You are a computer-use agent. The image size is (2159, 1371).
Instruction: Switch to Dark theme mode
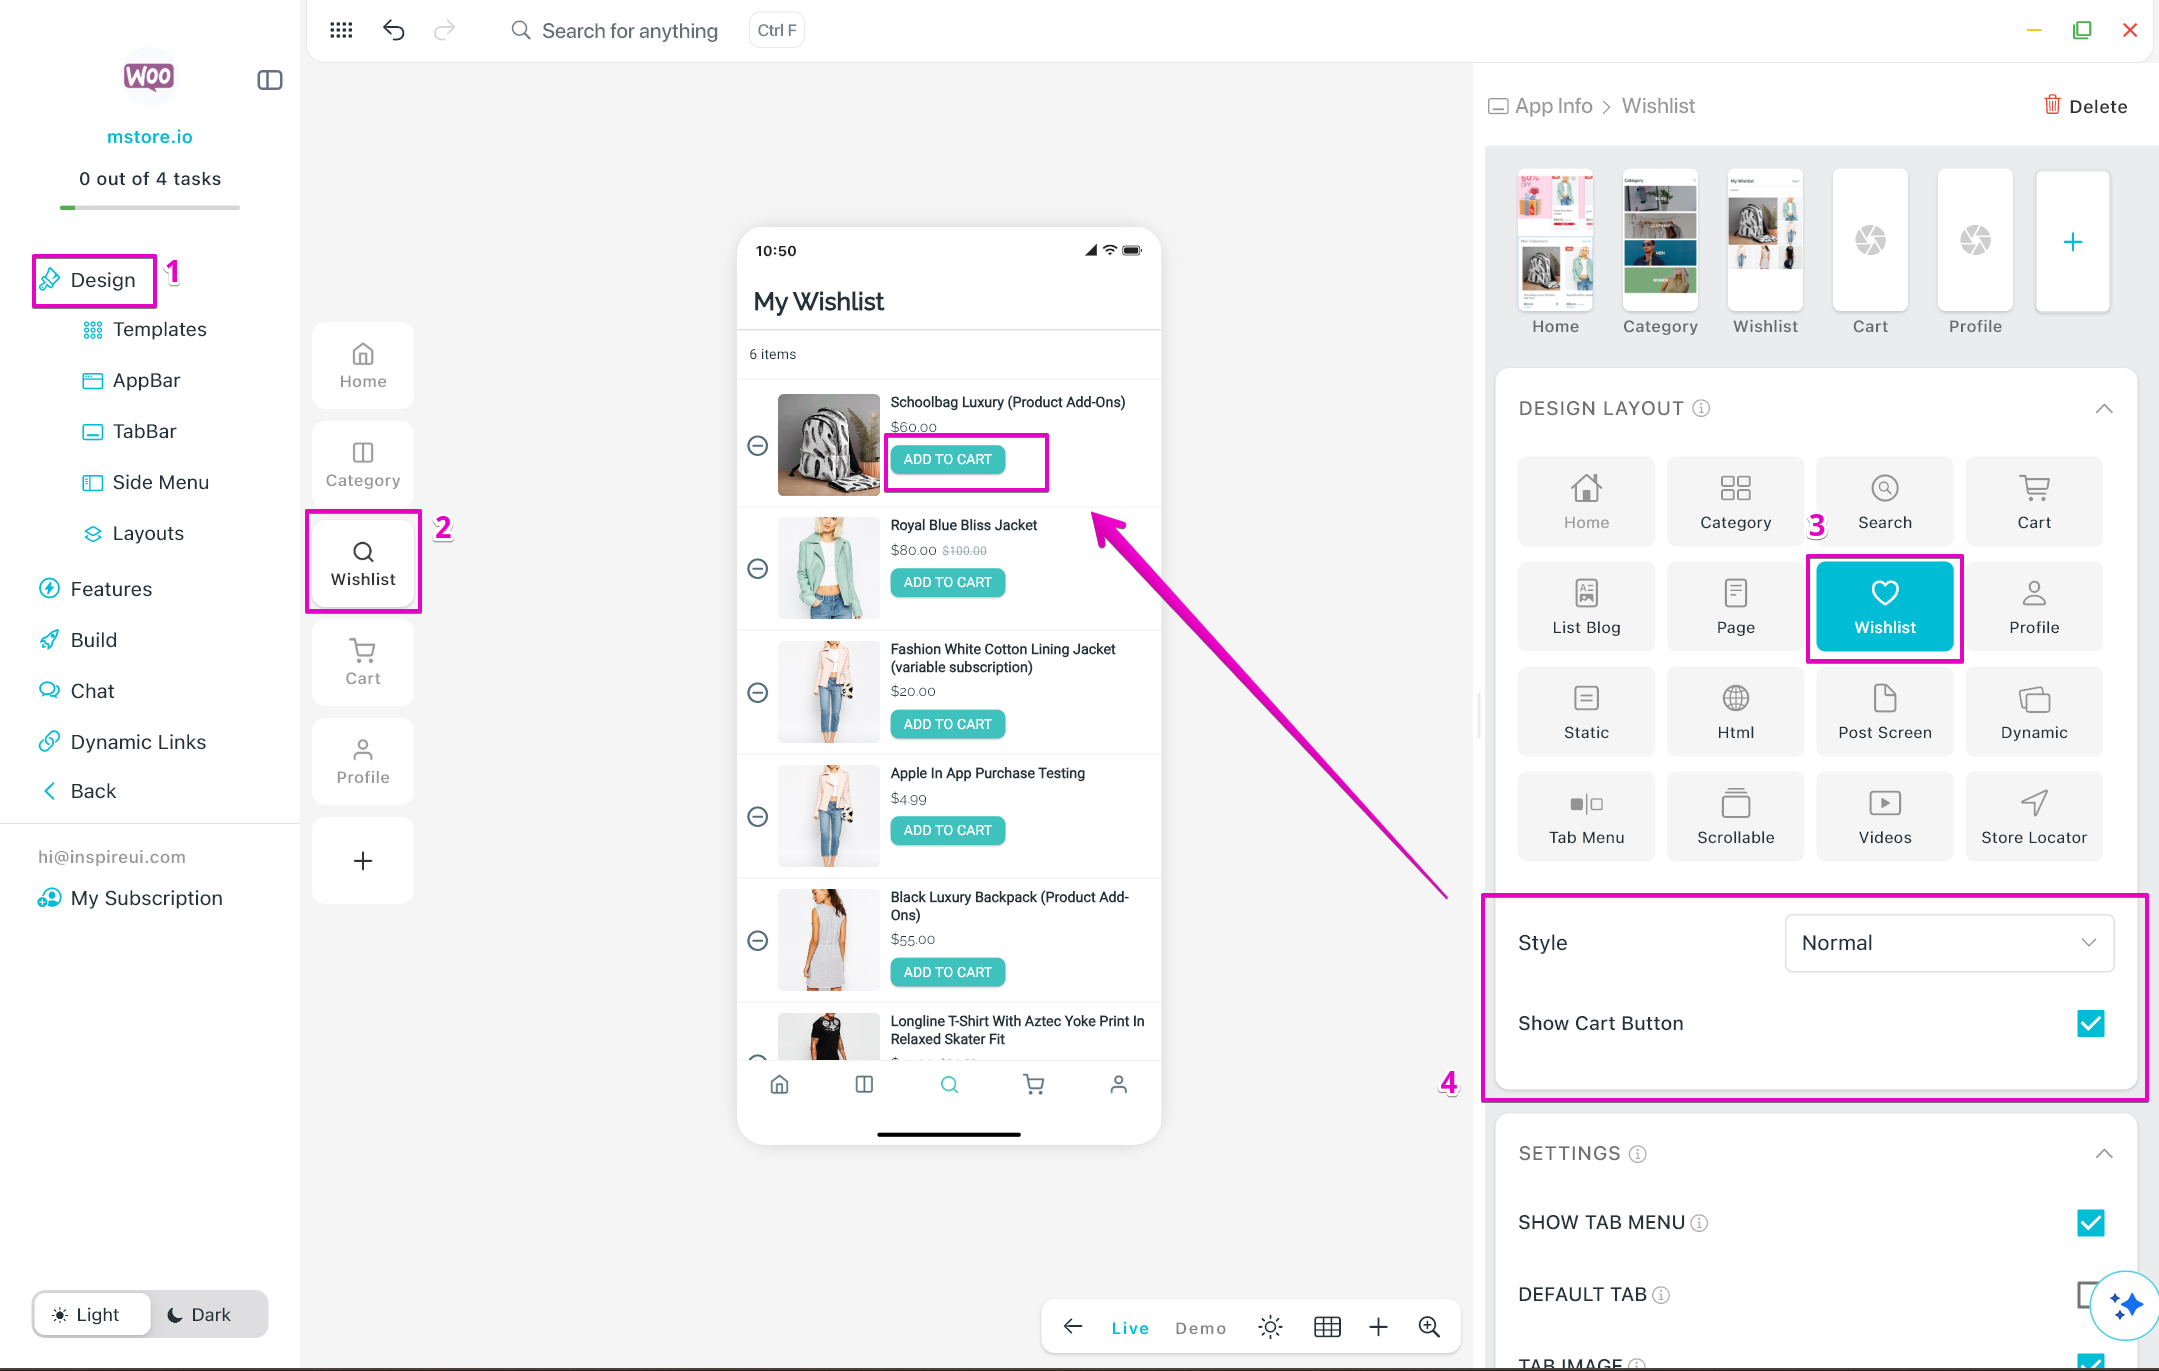point(199,1314)
